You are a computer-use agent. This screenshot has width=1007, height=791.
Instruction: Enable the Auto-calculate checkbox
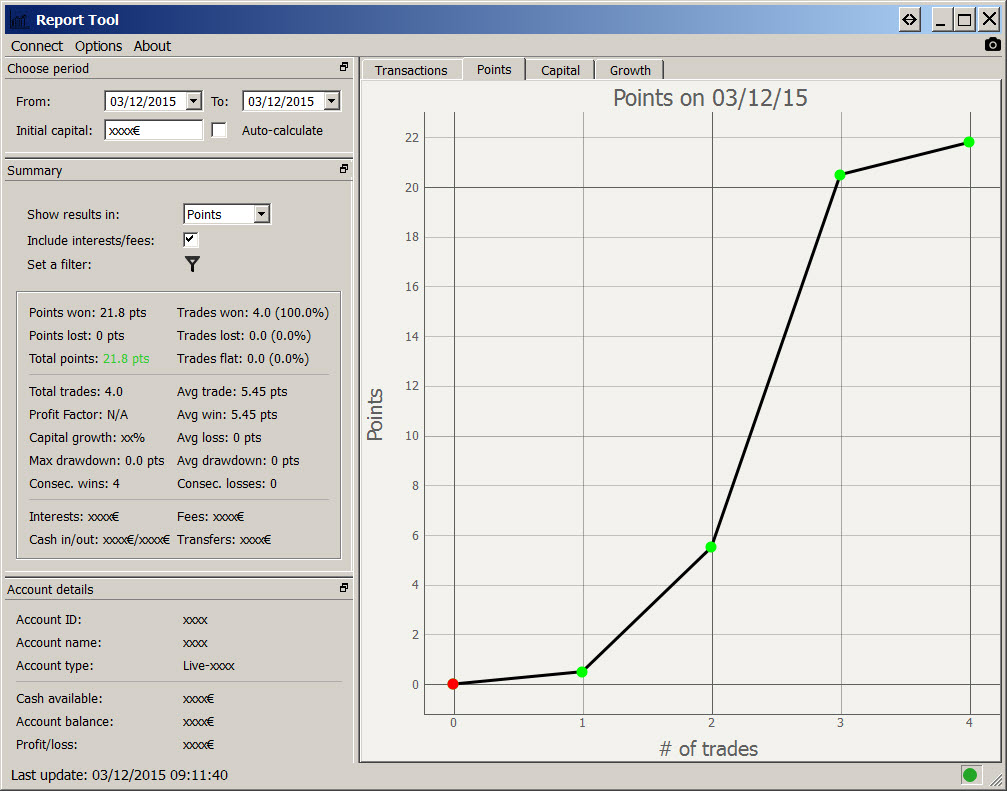point(219,130)
